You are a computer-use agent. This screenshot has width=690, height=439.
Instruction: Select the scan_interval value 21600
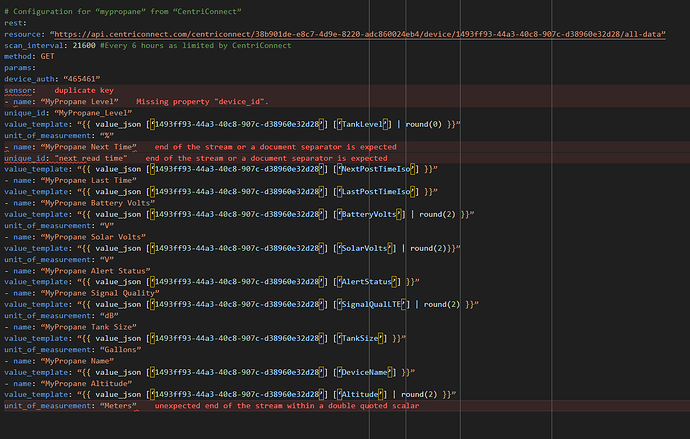pyautogui.click(x=84, y=45)
